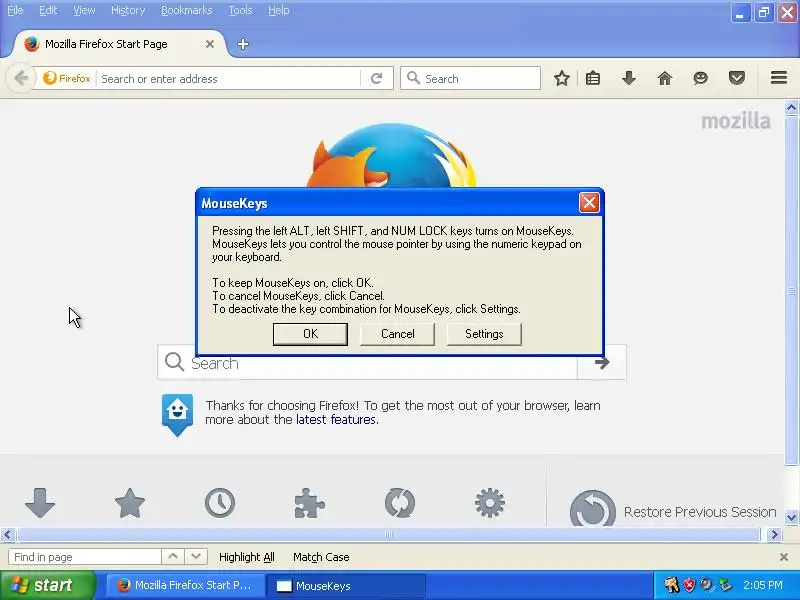Open the Hello chat smiley icon
Image resolution: width=800 pixels, height=600 pixels.
tap(701, 78)
